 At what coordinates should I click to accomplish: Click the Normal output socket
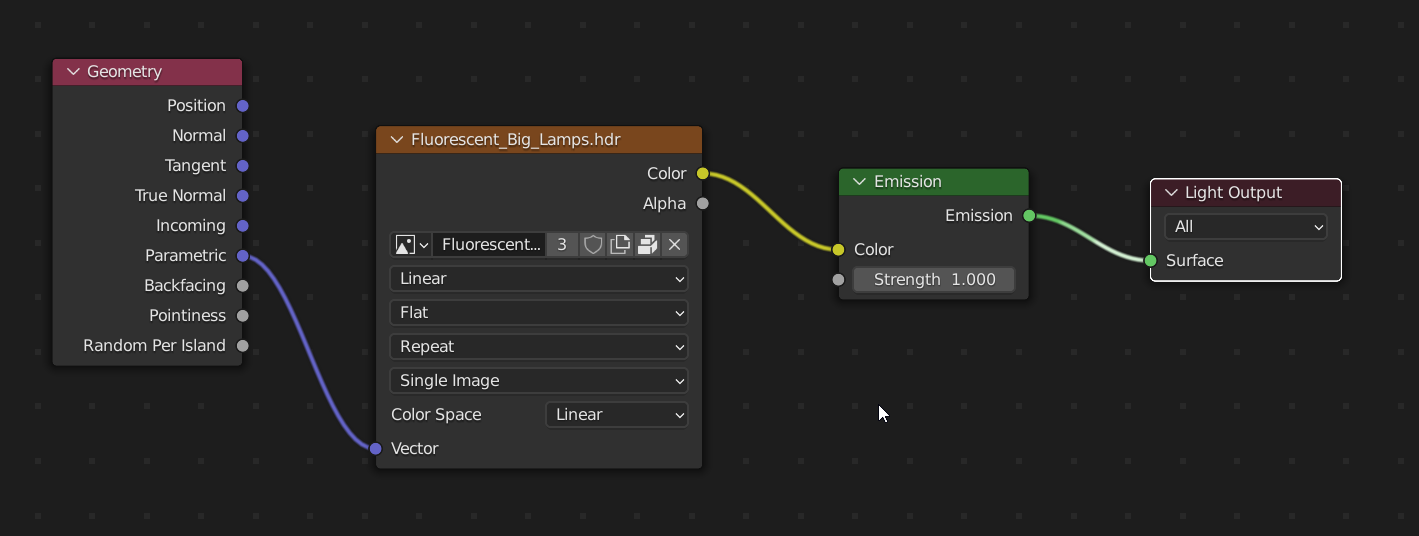tap(243, 136)
